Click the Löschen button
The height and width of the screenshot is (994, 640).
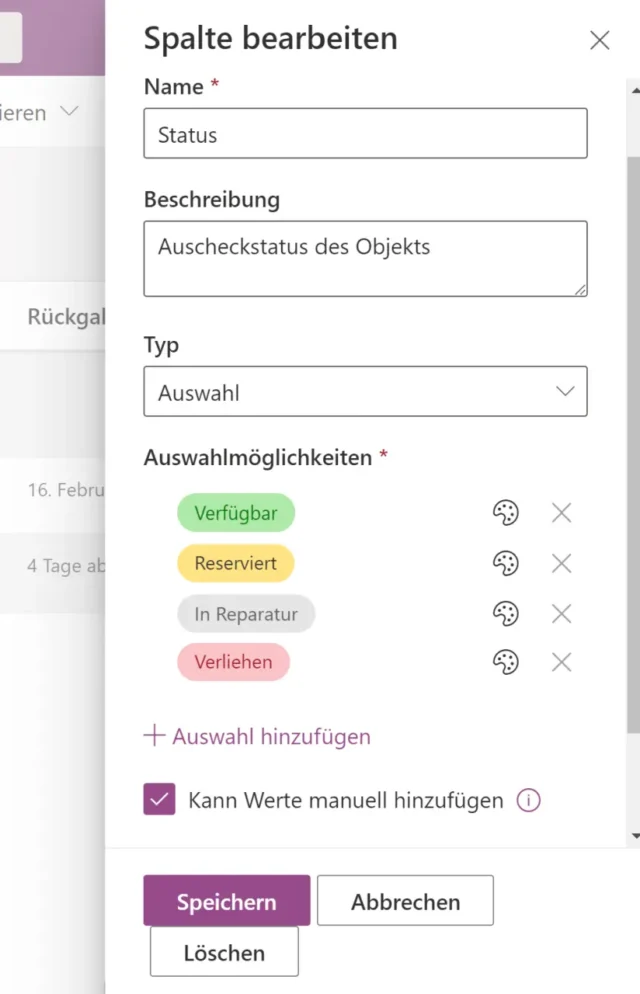224,952
